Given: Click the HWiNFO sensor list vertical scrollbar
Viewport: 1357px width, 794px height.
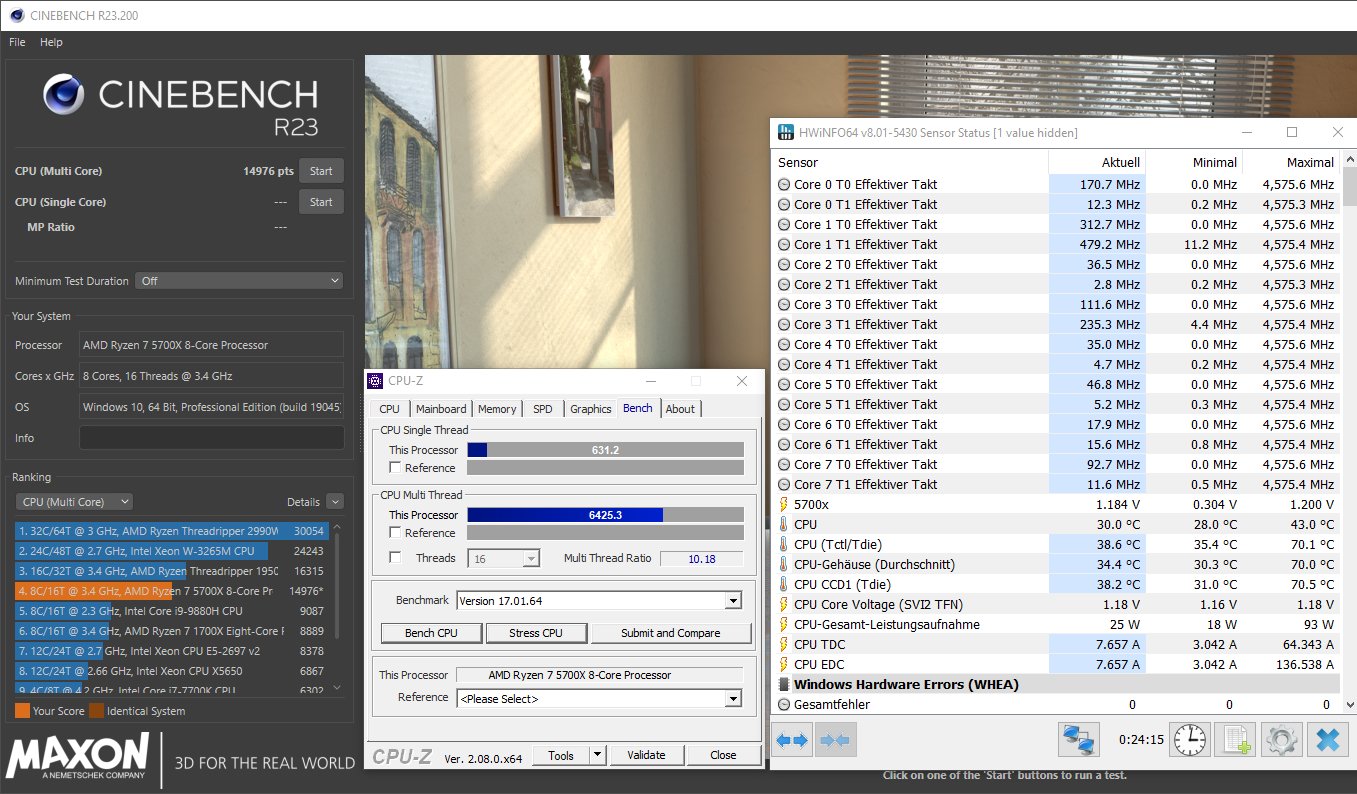Looking at the screenshot, I should (1349, 432).
